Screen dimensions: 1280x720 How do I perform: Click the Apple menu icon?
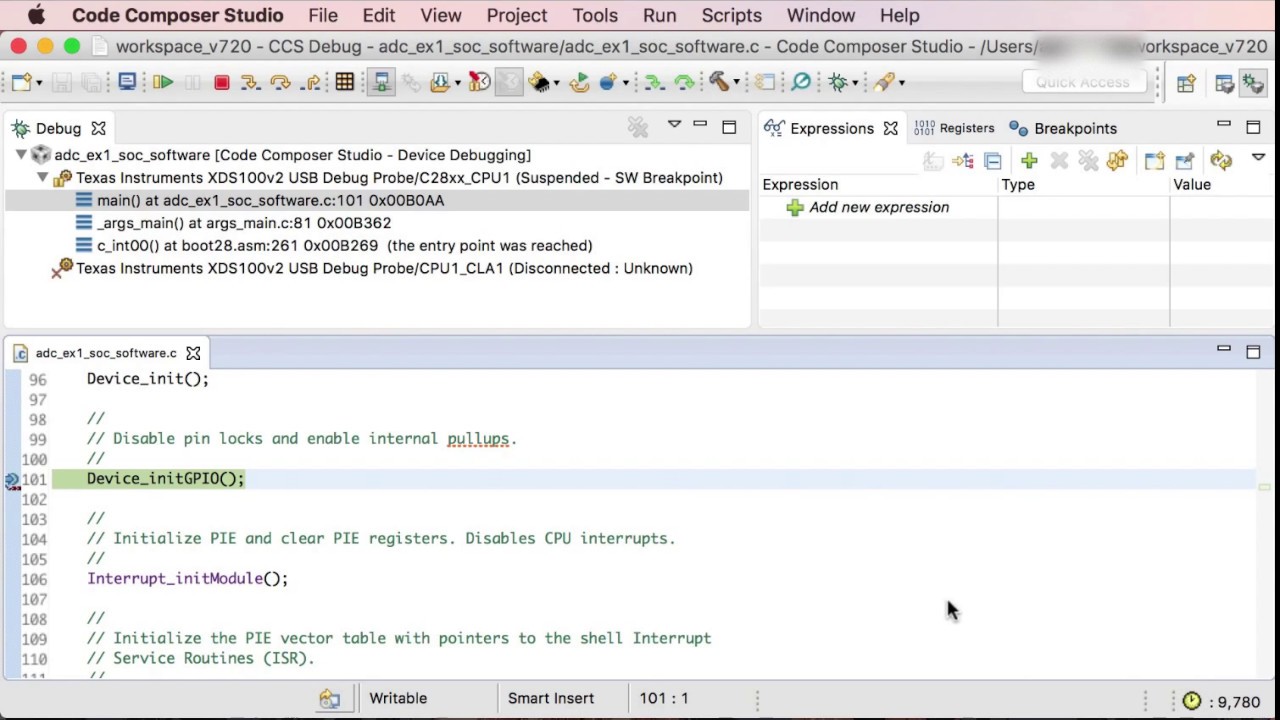point(36,15)
